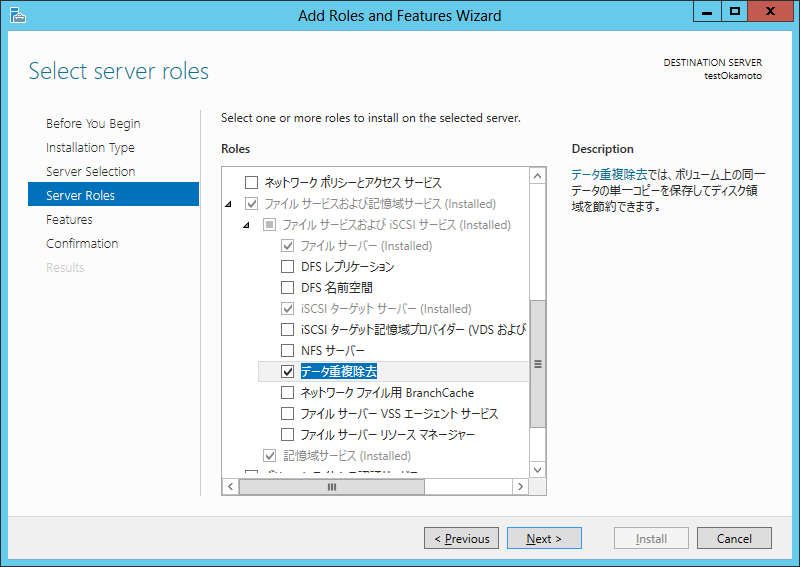Image resolution: width=800 pixels, height=567 pixels.
Task: Cancel the wizard
Action: (733, 539)
